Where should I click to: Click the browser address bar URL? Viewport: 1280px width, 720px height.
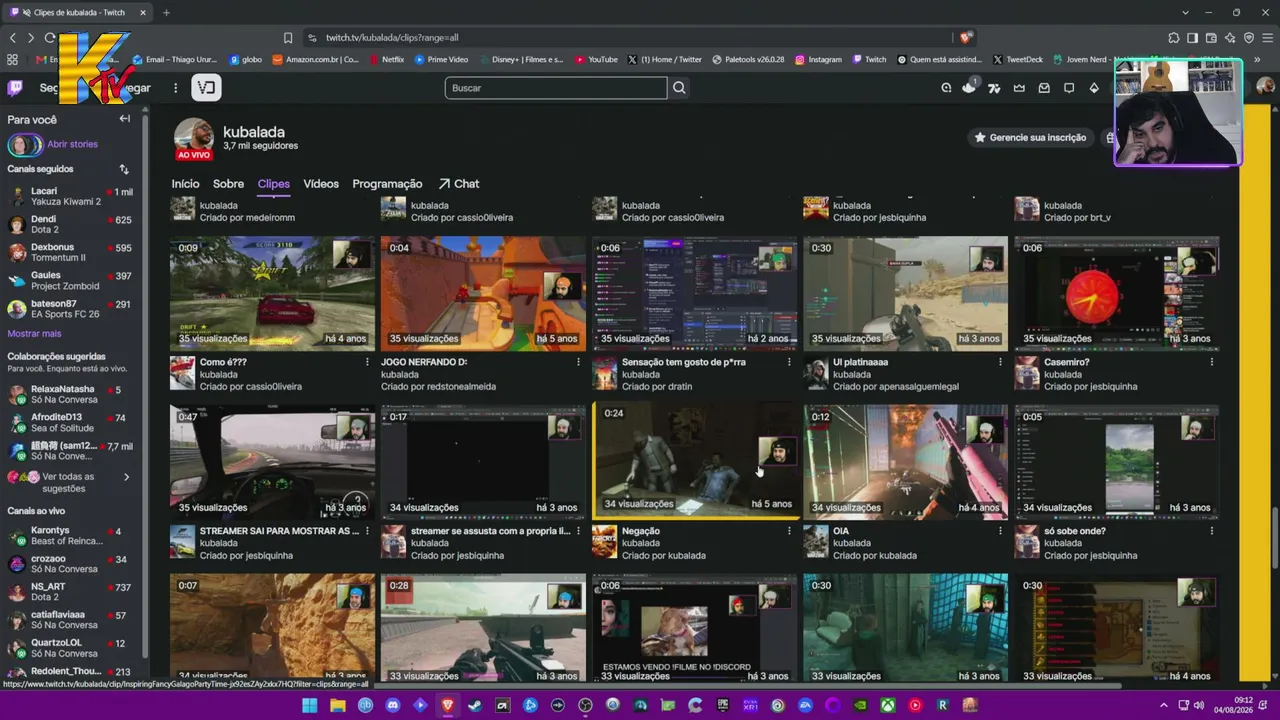point(392,38)
